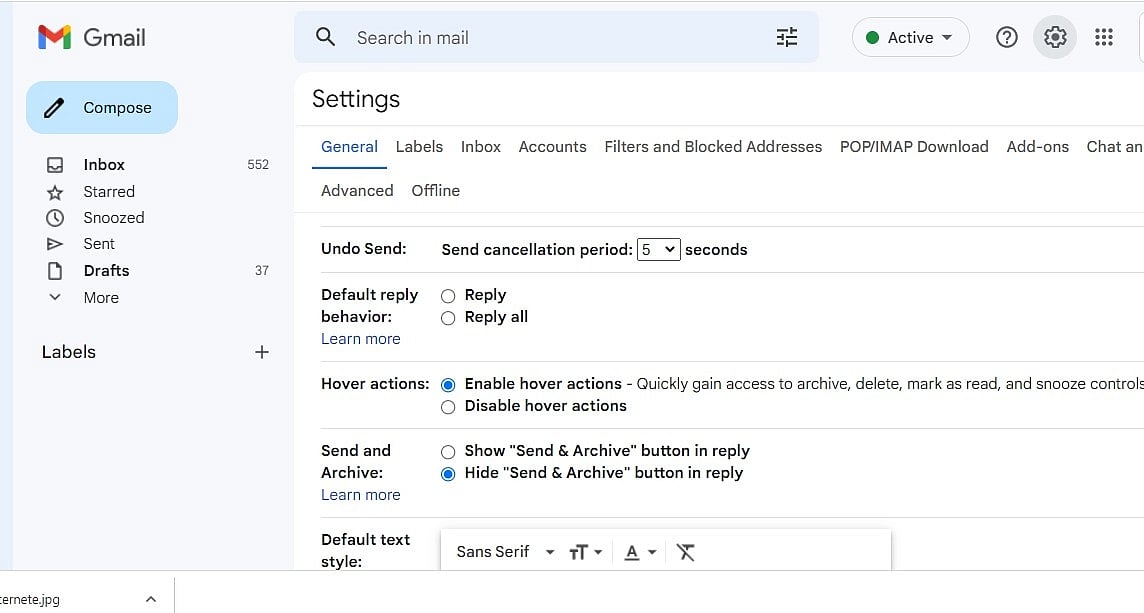This screenshot has width=1144, height=613.
Task: Click the remove formatting icon
Action: [x=685, y=552]
